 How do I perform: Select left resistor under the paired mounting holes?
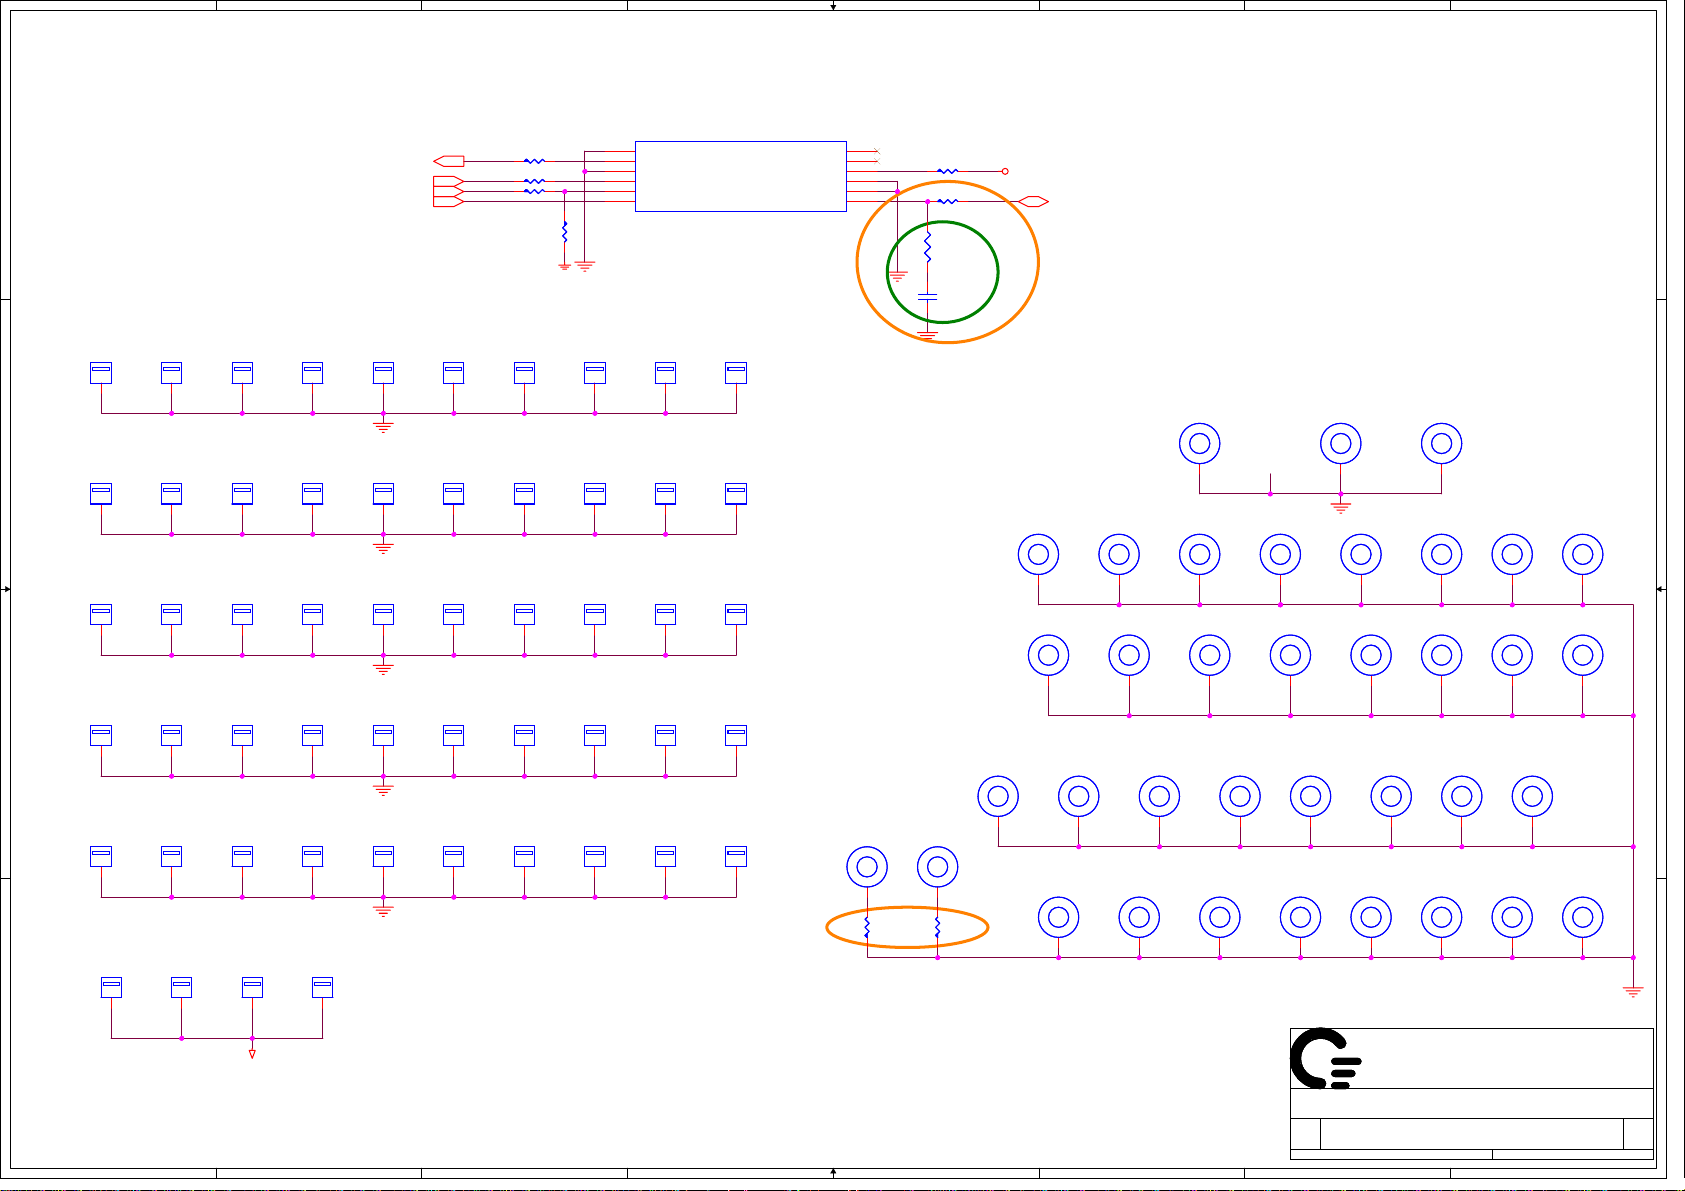coord(867,928)
